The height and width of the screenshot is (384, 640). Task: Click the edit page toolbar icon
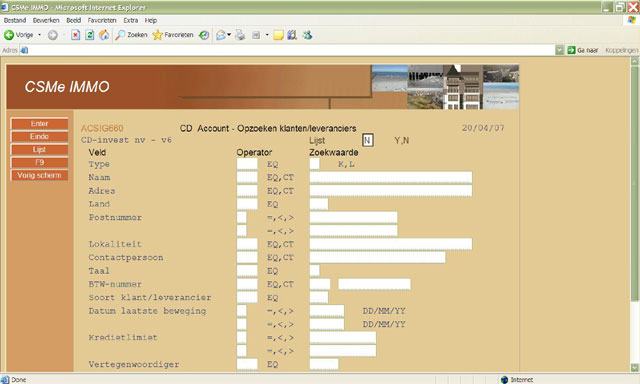pos(256,35)
